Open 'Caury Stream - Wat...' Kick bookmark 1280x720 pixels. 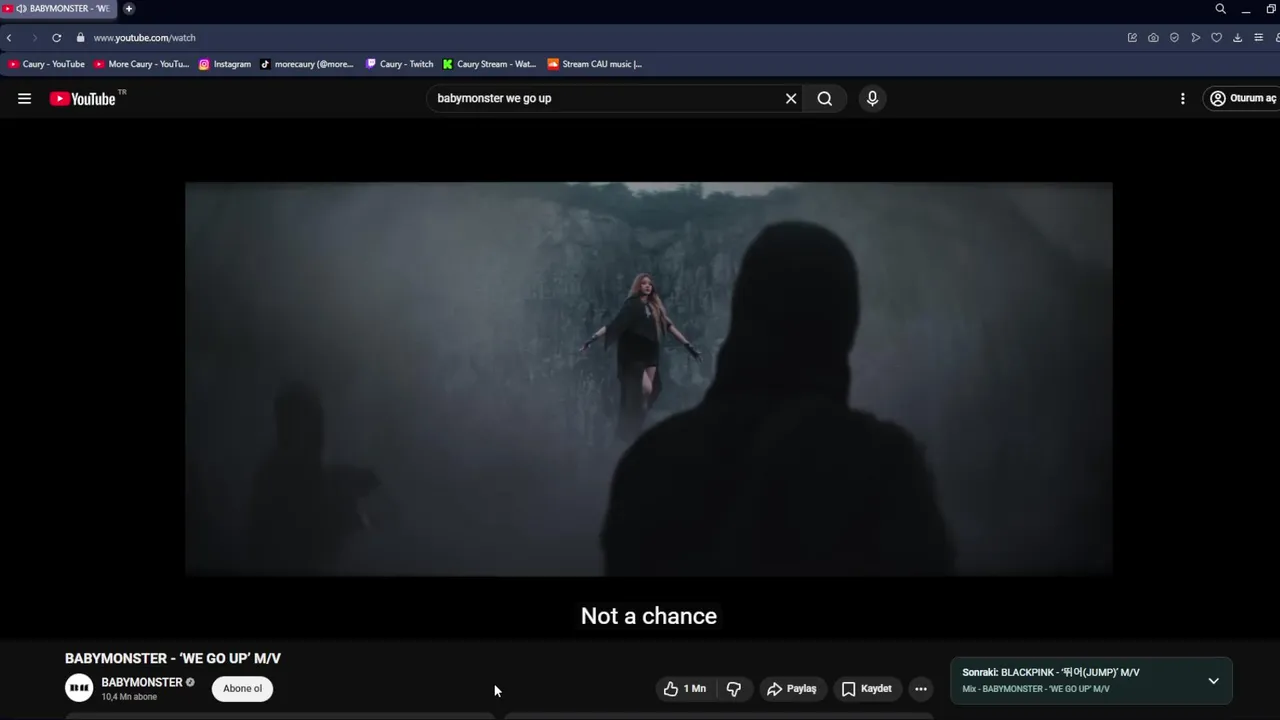490,64
